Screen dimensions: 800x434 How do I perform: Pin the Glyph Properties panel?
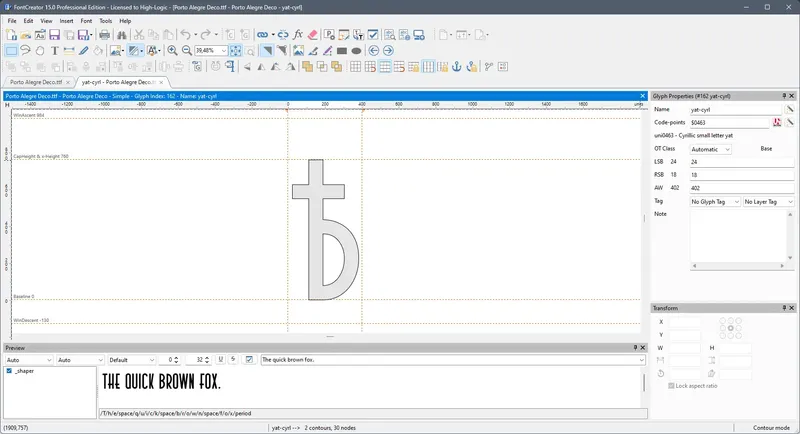click(784, 96)
